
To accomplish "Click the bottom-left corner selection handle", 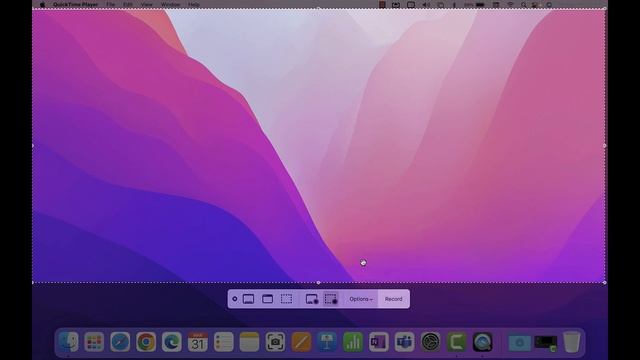I will pos(33,282).
